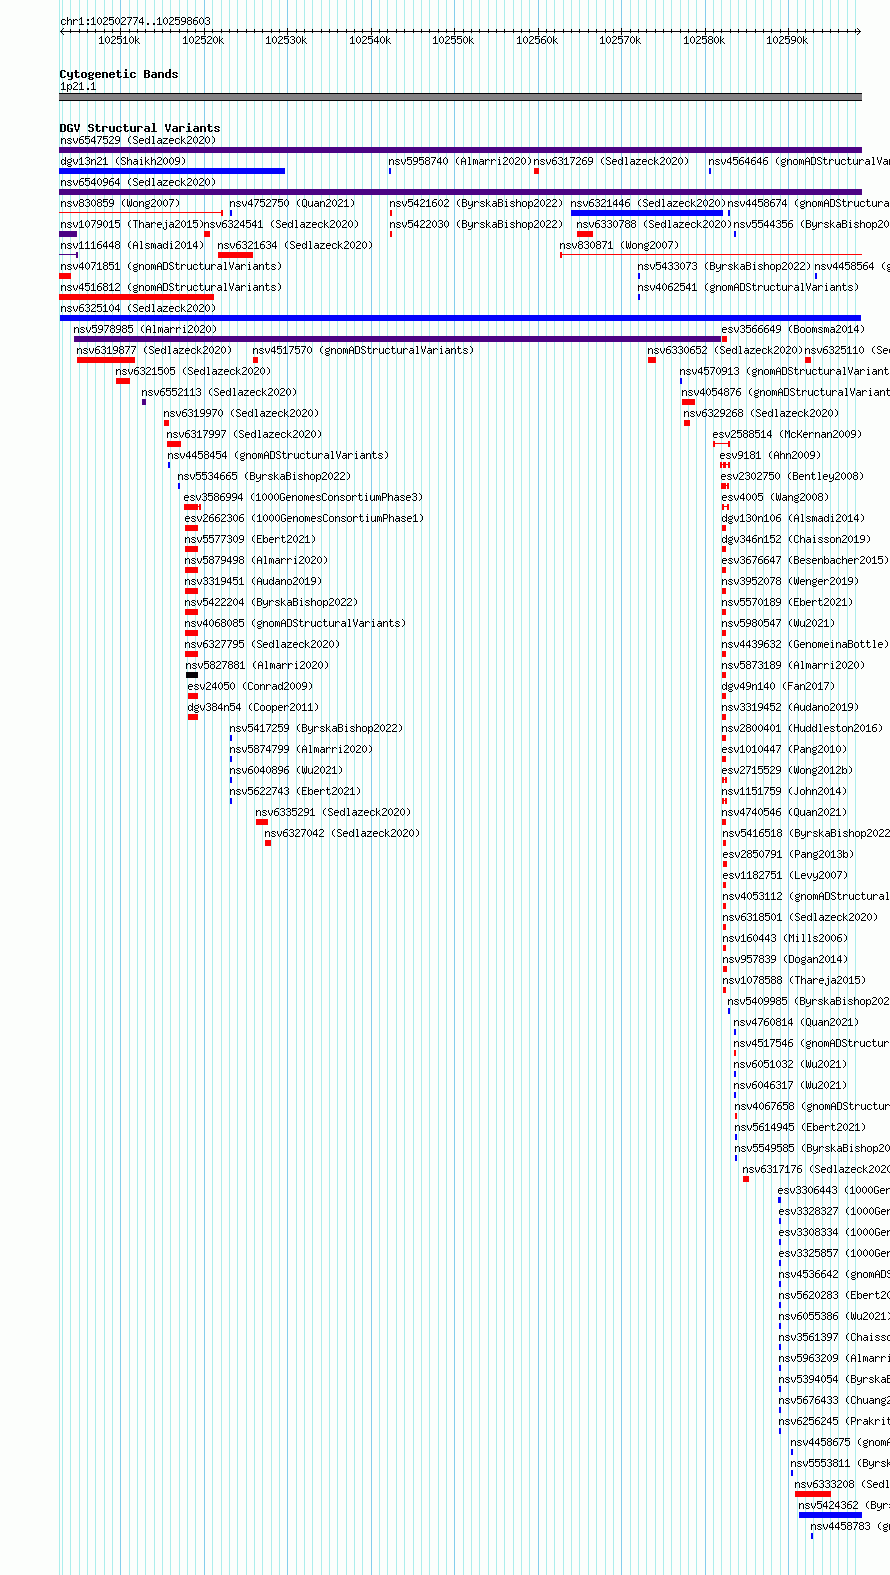The width and height of the screenshot is (890, 1575).
Task: Select the nsv5422030 (ByrskaBishop2022) label
Action: [x=476, y=224]
